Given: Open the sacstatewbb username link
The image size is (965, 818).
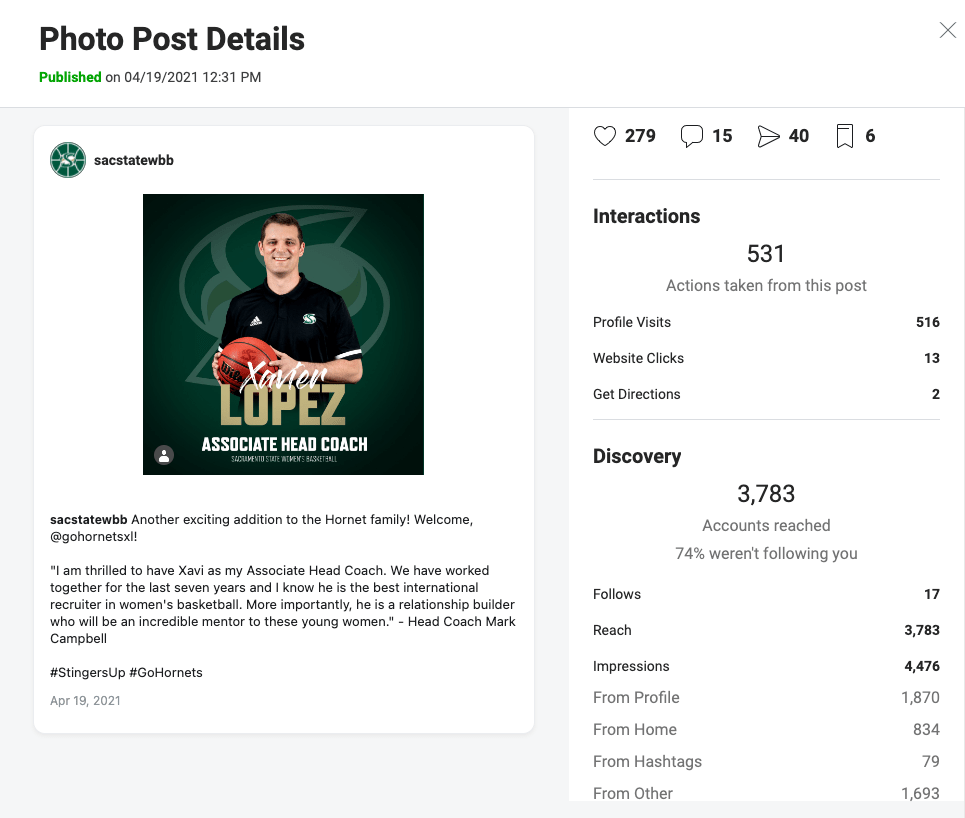Looking at the screenshot, I should pyautogui.click(x=134, y=160).
